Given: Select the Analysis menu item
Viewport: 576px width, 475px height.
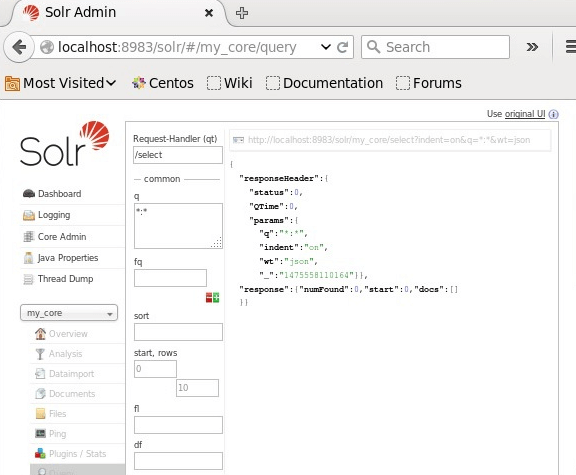Looking at the screenshot, I should (x=65, y=354).
